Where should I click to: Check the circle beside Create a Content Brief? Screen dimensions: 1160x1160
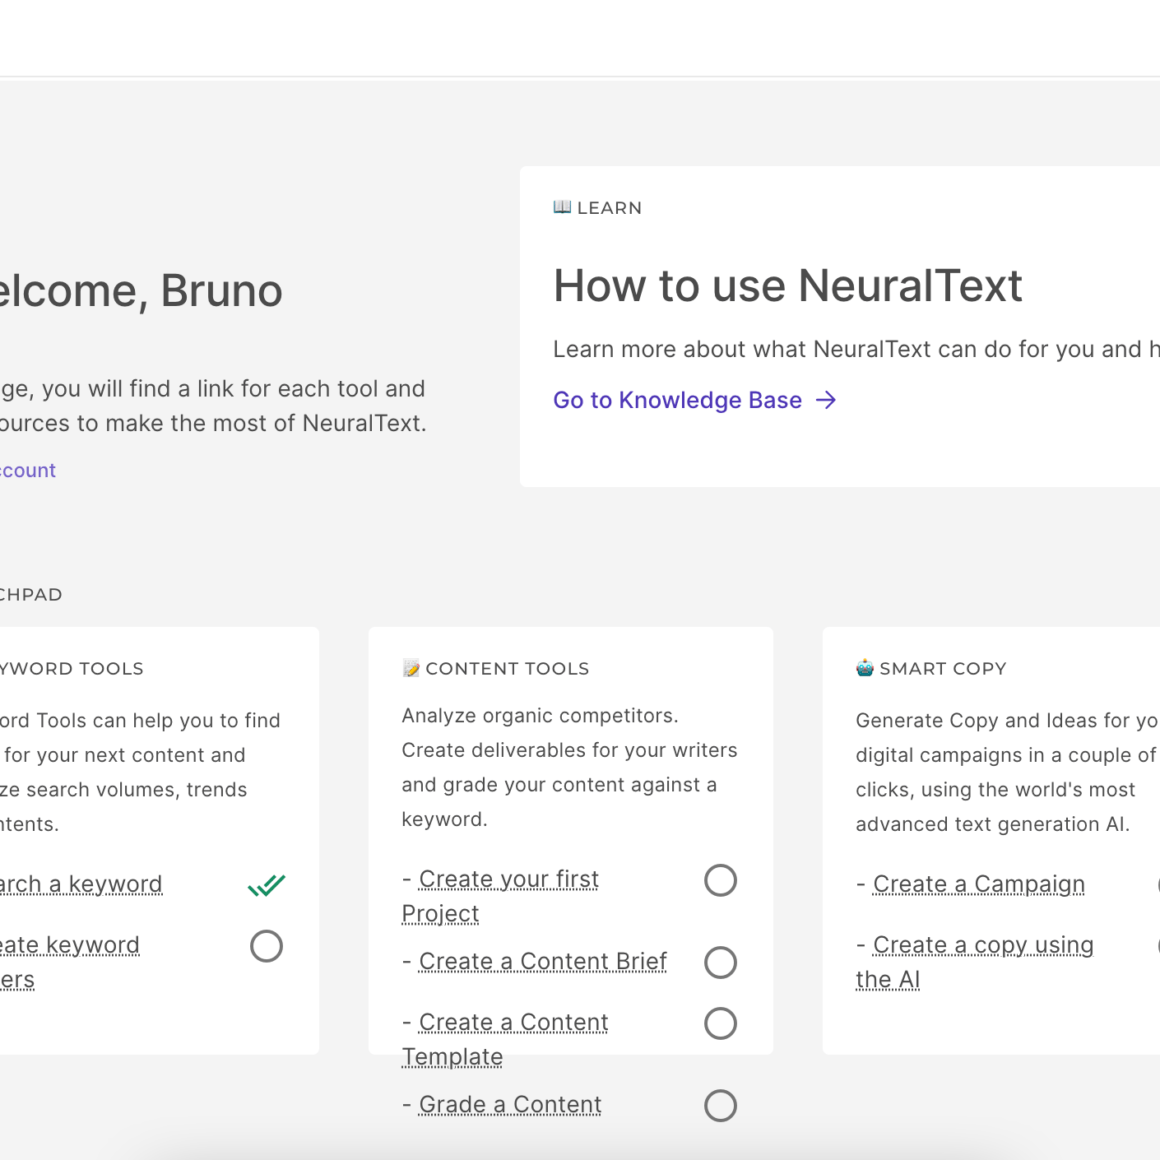[720, 962]
